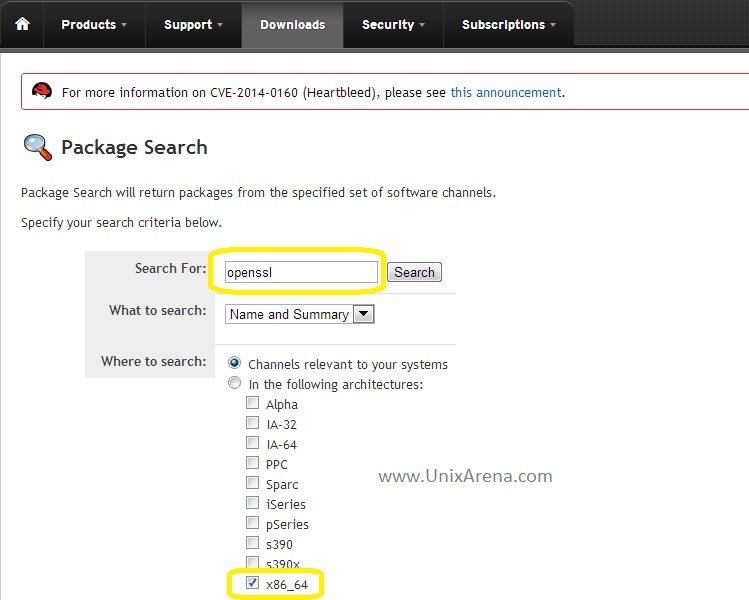Click the 'Package Search' heading text

click(x=134, y=148)
